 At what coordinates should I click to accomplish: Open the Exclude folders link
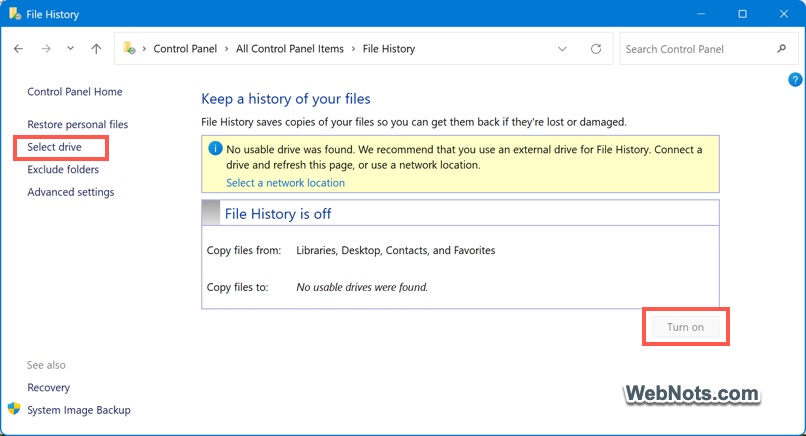[63, 170]
